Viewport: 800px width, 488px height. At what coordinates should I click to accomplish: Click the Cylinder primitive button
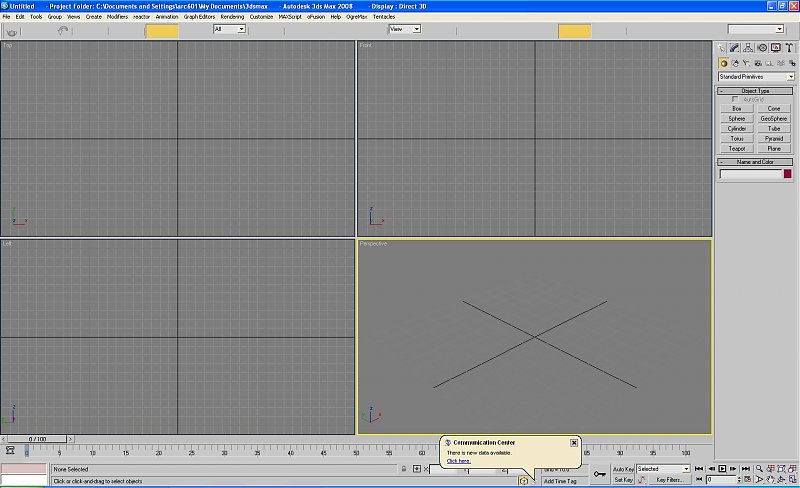pos(737,129)
